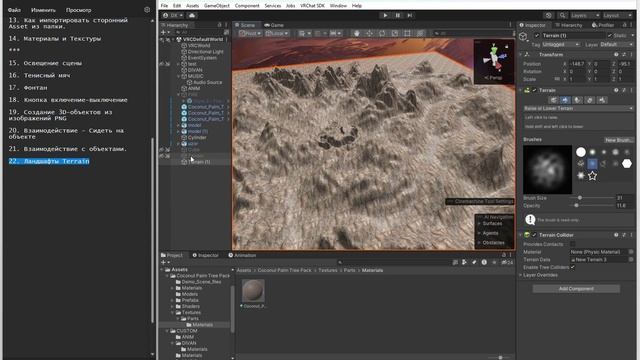
Task: Click the Step frame button
Action: point(410,16)
